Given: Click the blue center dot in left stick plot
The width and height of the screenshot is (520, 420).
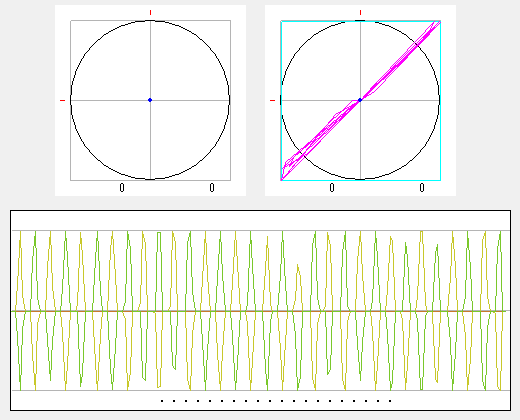Looking at the screenshot, I should click(x=150, y=100).
